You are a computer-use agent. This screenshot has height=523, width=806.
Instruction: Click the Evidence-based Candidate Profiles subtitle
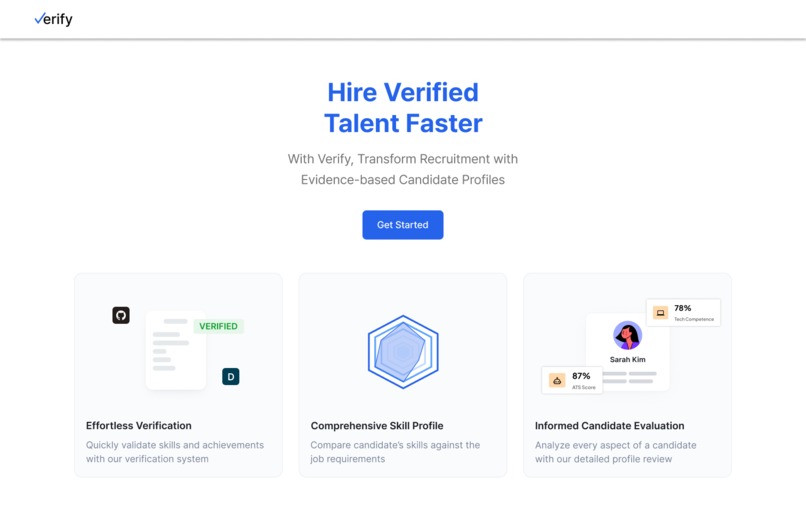[x=403, y=180]
